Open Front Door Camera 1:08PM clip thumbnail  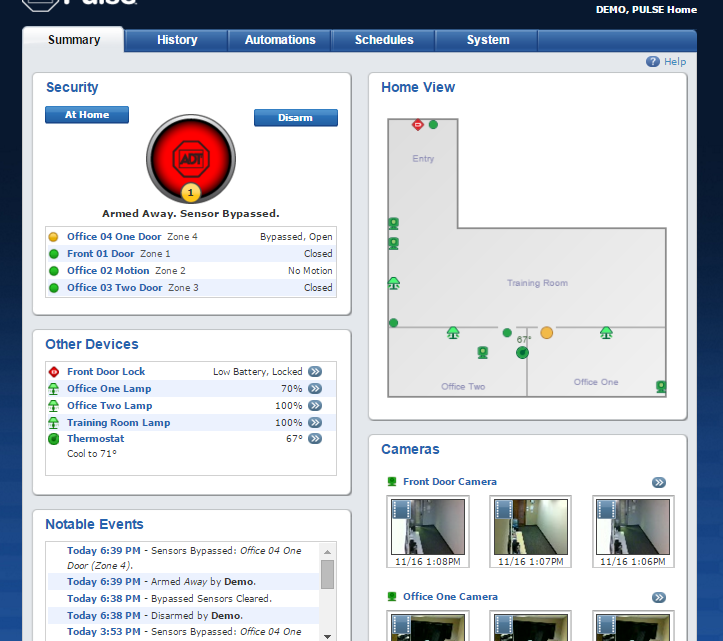[x=427, y=527]
